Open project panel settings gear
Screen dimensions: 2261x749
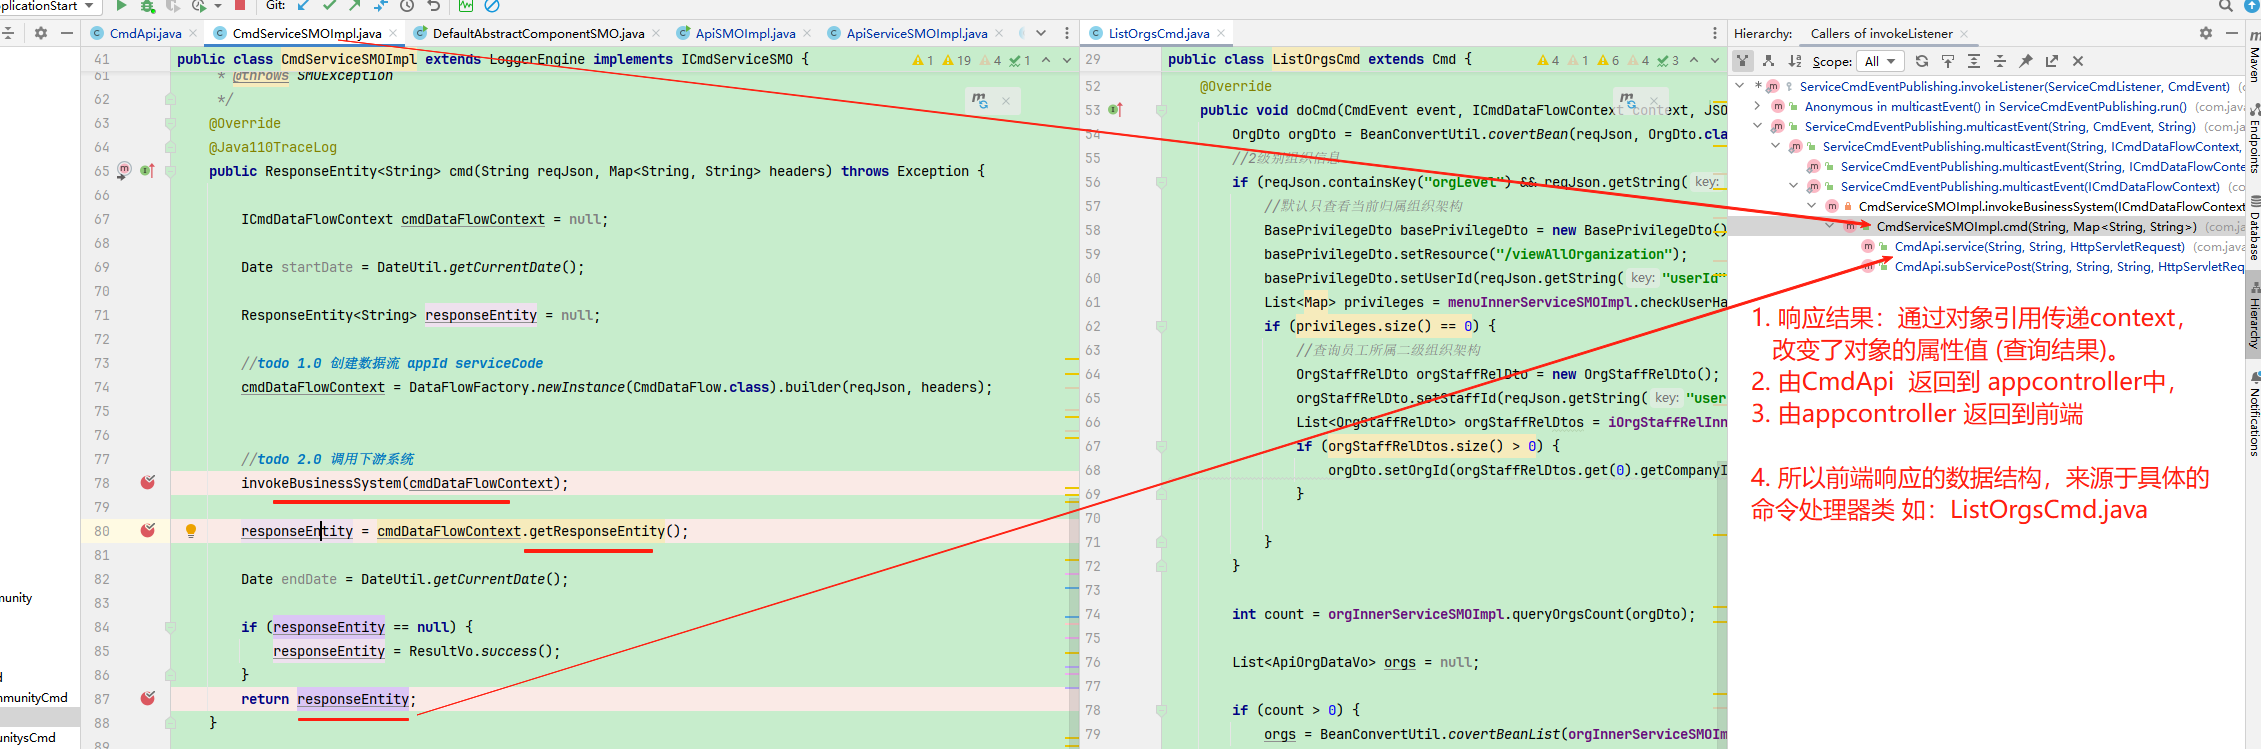[x=41, y=33]
